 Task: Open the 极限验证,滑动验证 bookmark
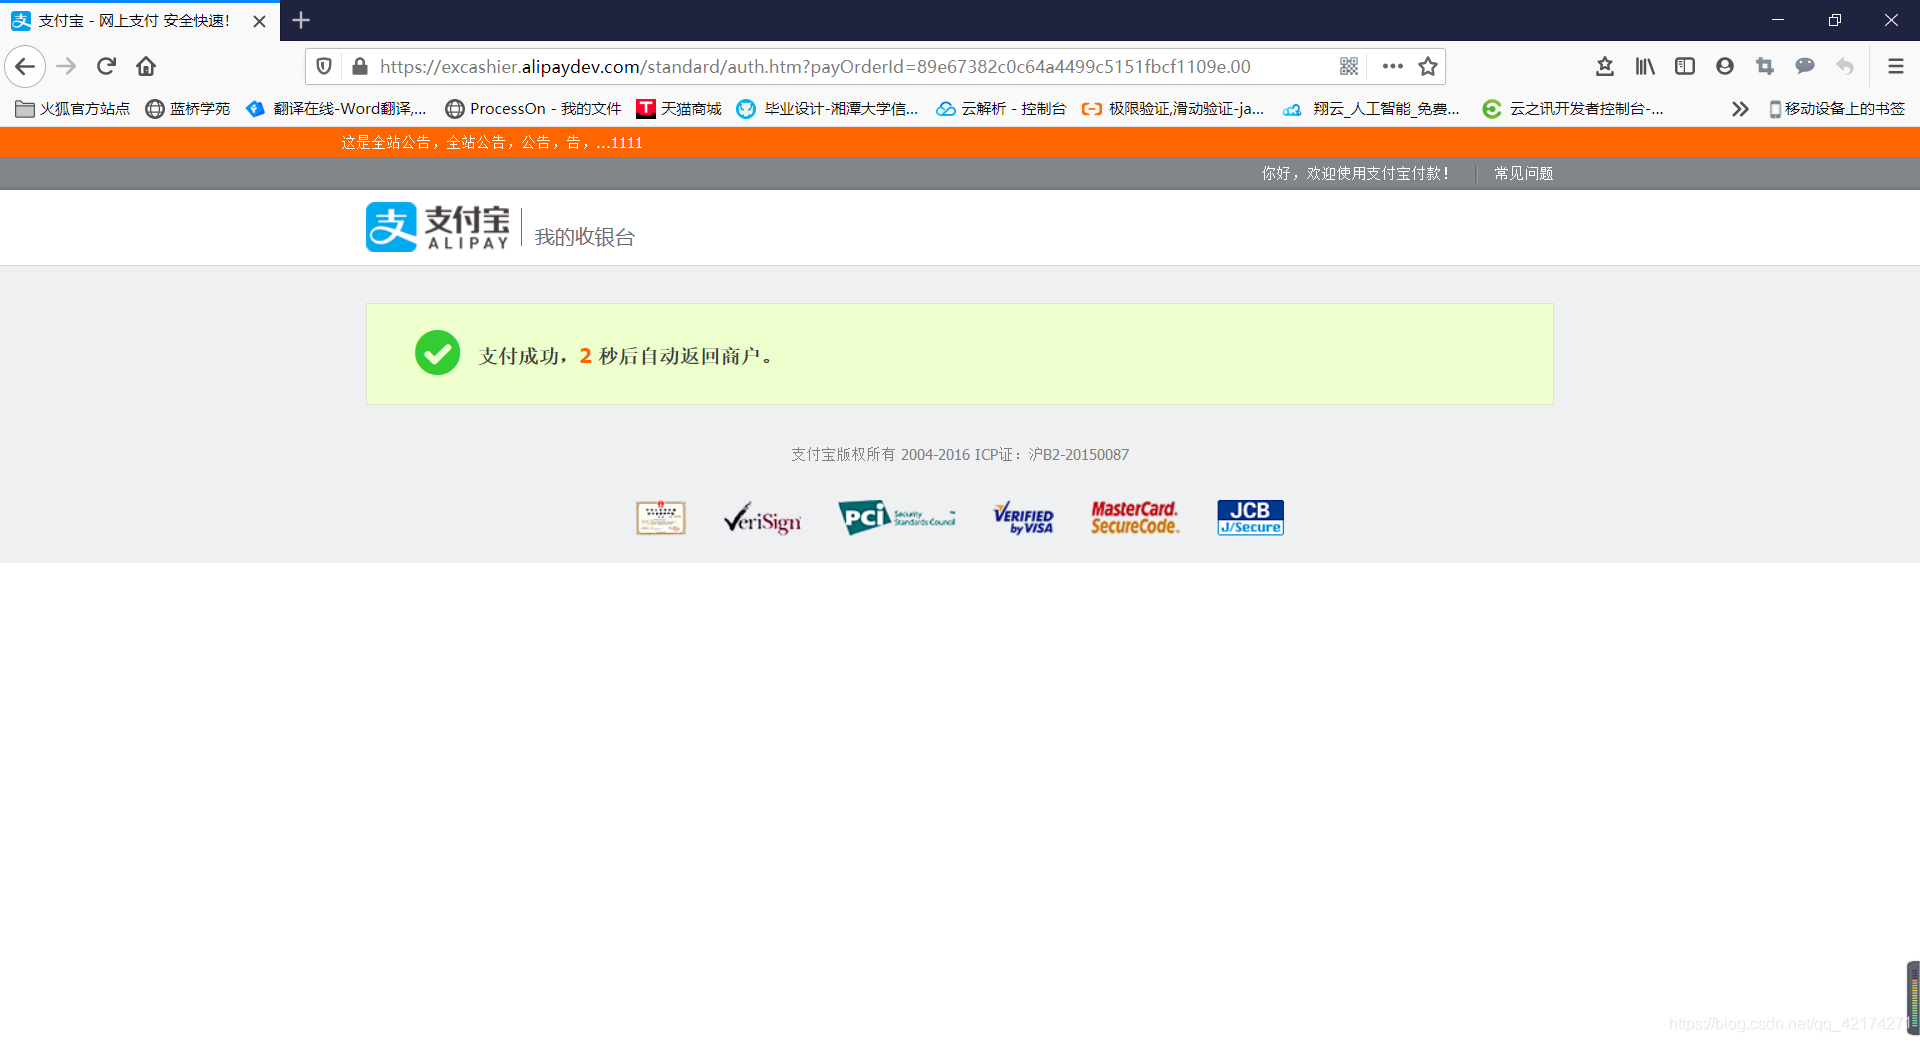1173,109
